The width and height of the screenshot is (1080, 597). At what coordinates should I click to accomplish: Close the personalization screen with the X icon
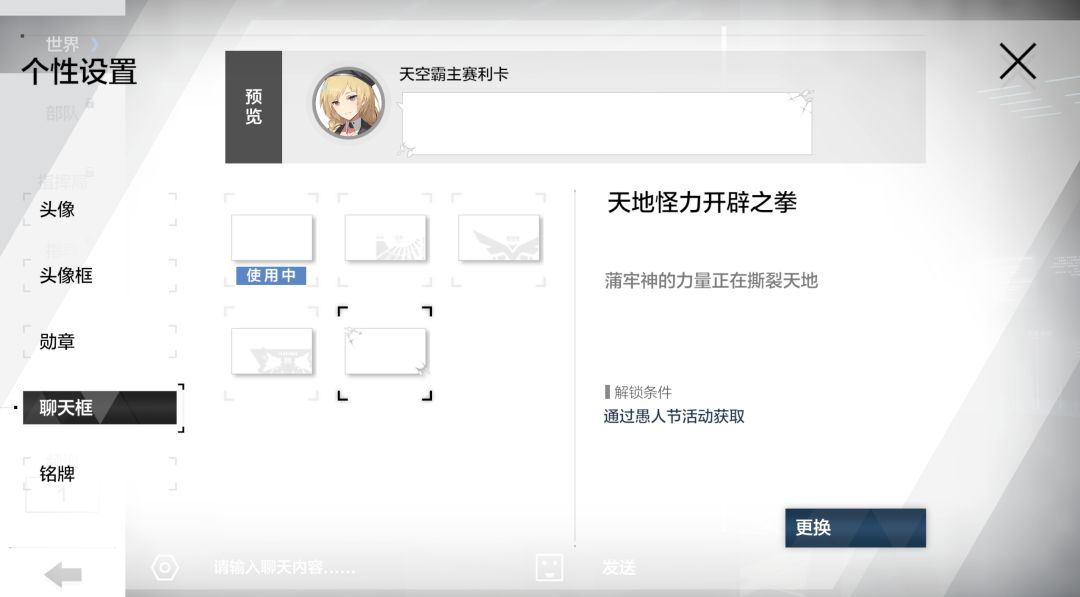tap(1017, 61)
